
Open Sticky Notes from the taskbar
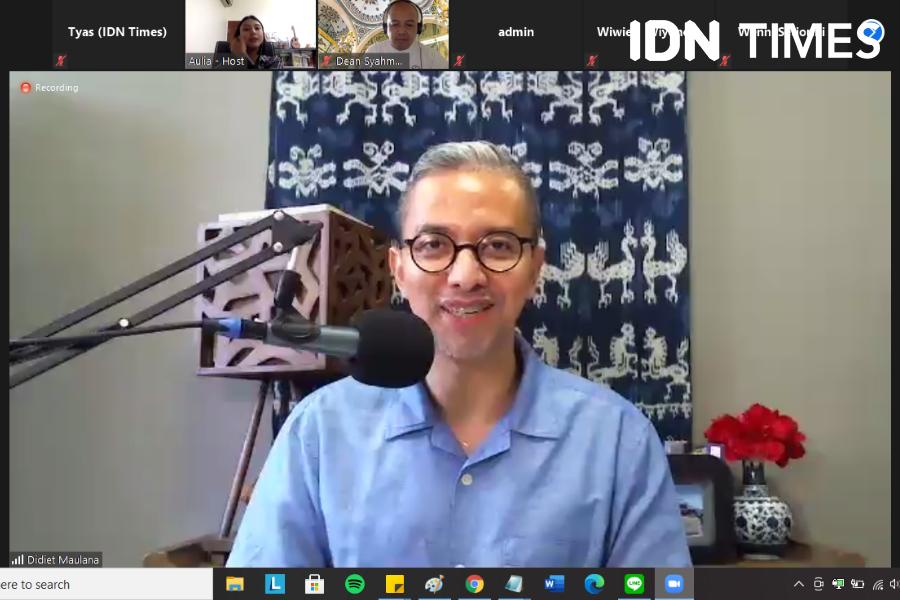394,584
